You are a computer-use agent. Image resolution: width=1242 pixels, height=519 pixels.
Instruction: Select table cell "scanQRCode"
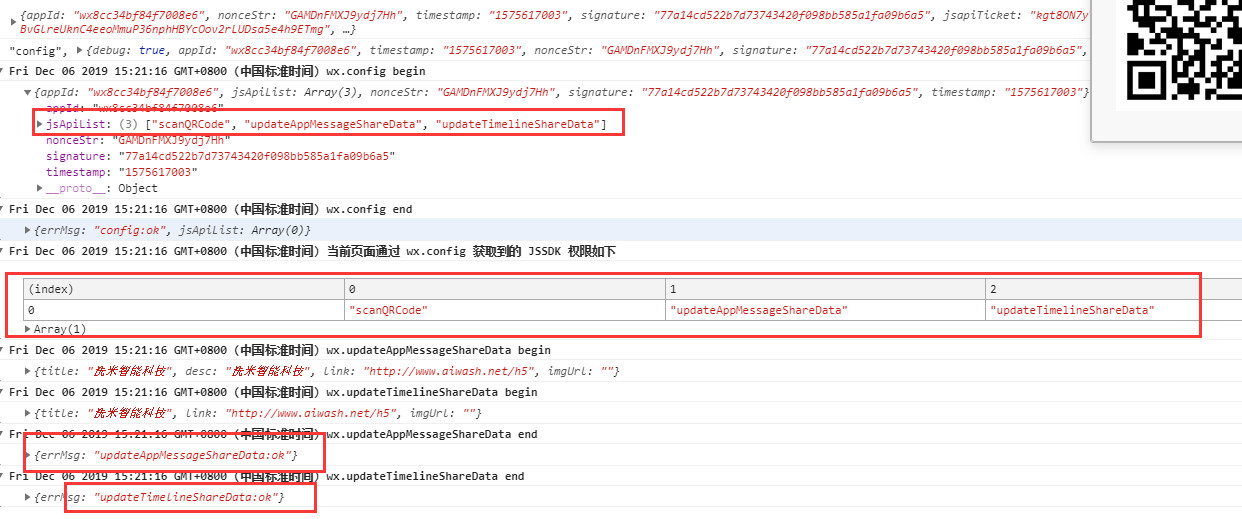pos(505,310)
